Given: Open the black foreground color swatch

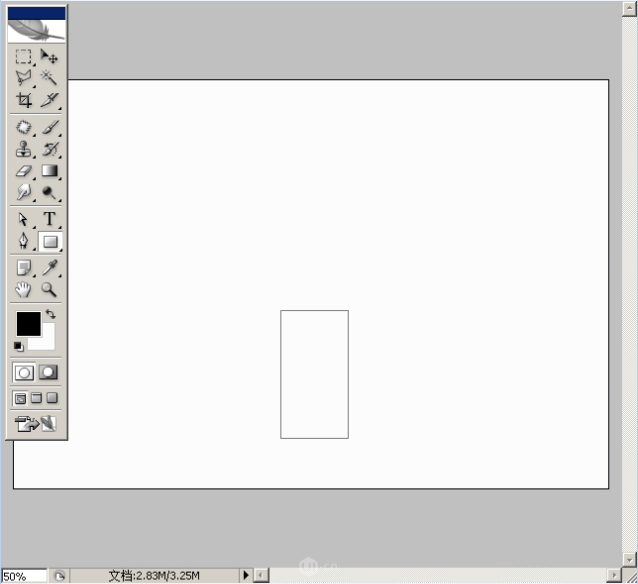Looking at the screenshot, I should [x=27, y=323].
